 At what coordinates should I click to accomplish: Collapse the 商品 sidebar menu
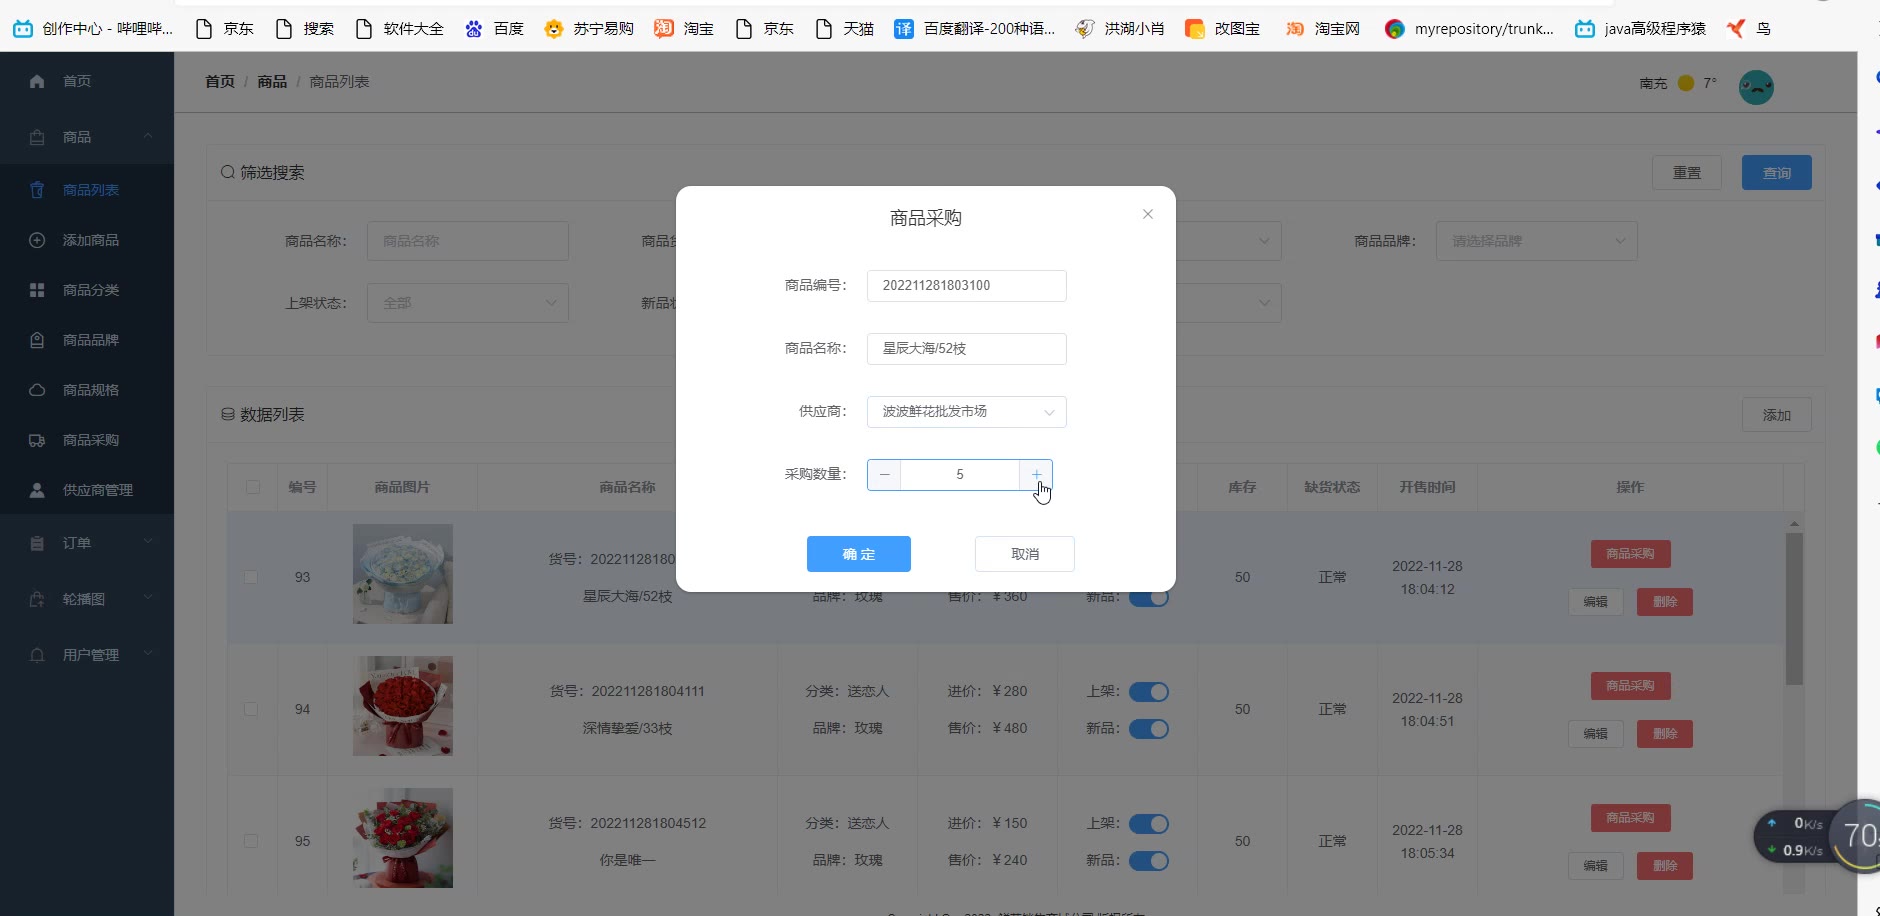click(148, 136)
